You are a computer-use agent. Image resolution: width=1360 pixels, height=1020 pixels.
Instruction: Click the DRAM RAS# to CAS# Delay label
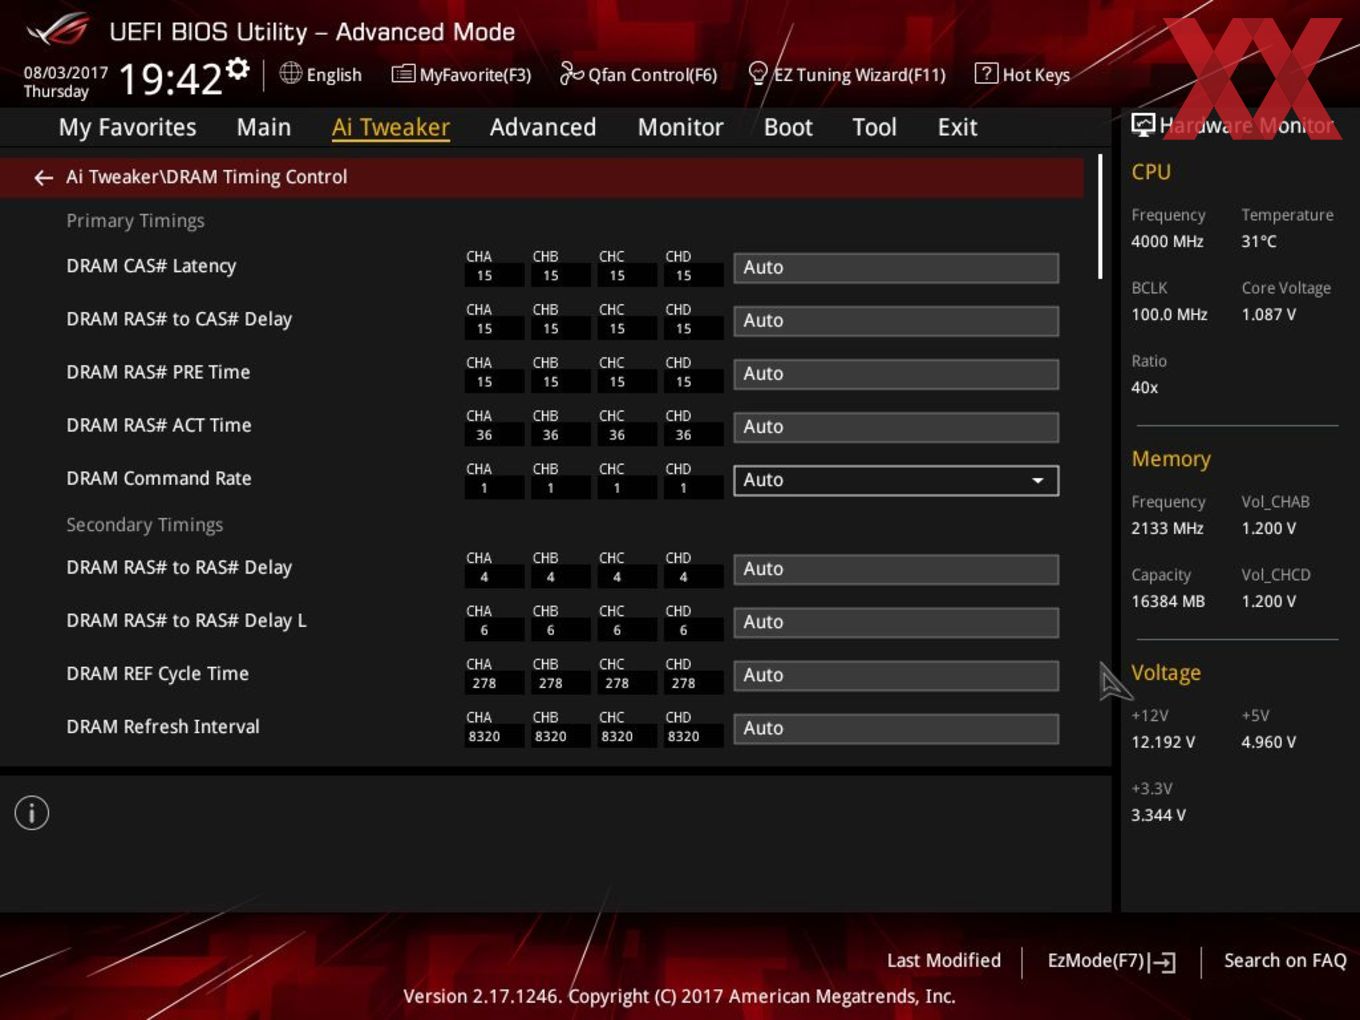[179, 319]
